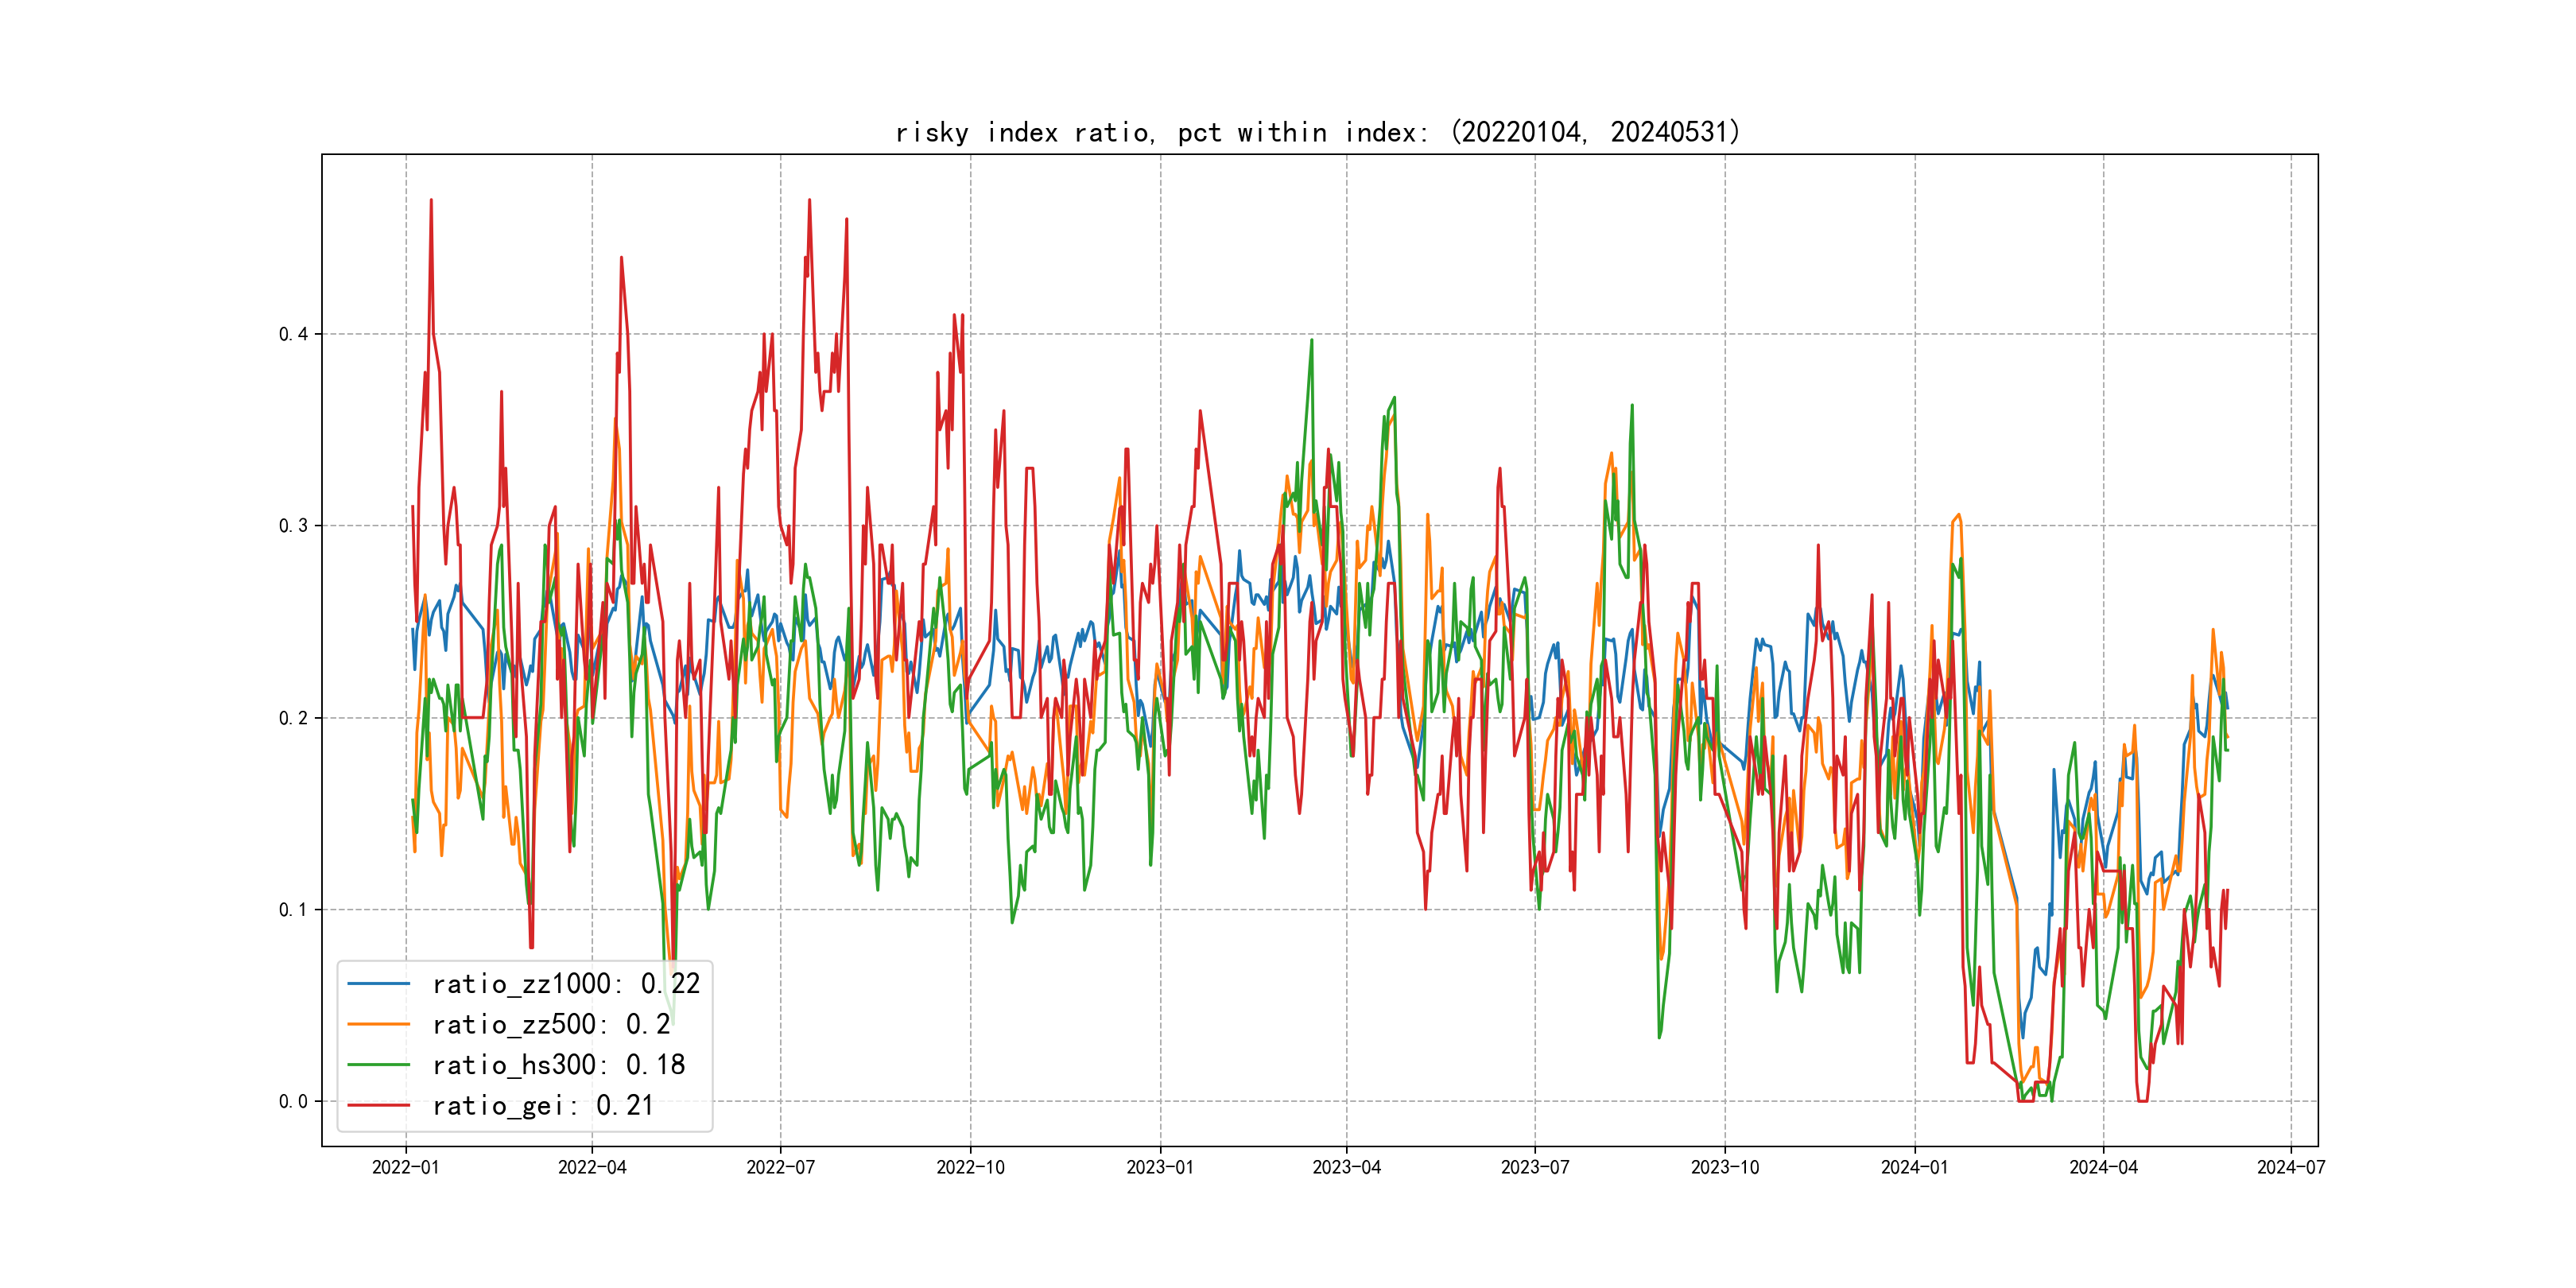Select legend label ratio_hs300: 0.18

[x=558, y=1065]
